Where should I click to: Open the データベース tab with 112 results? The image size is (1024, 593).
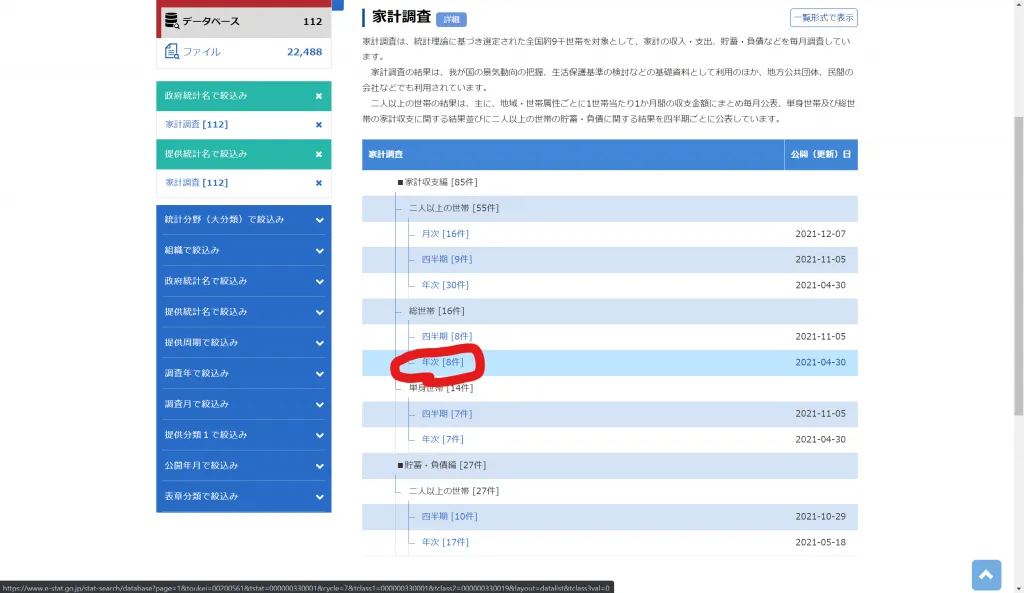(x=244, y=22)
